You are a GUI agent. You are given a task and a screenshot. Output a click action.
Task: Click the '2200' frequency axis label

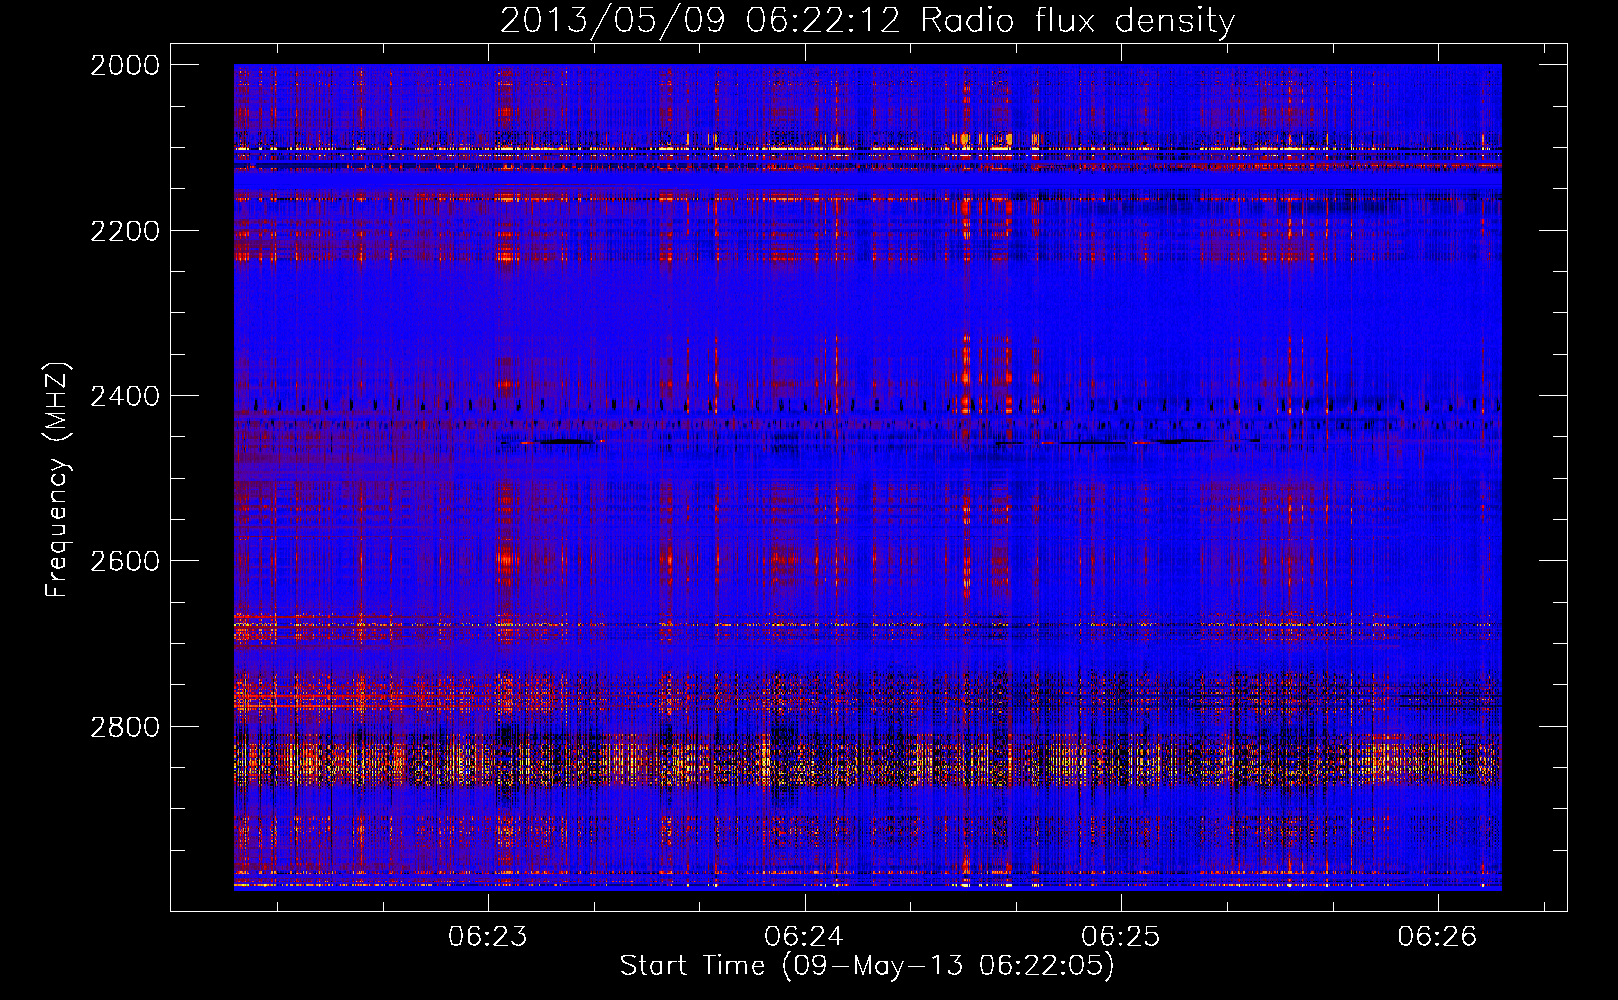(x=125, y=231)
